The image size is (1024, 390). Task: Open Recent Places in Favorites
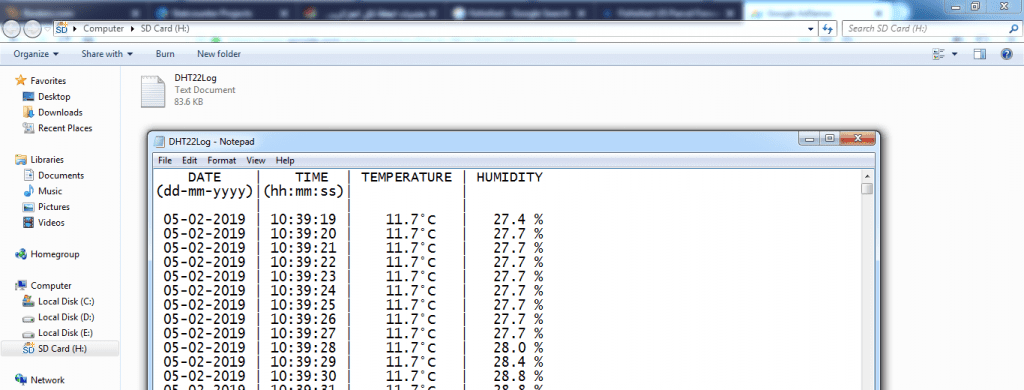click(x=65, y=128)
